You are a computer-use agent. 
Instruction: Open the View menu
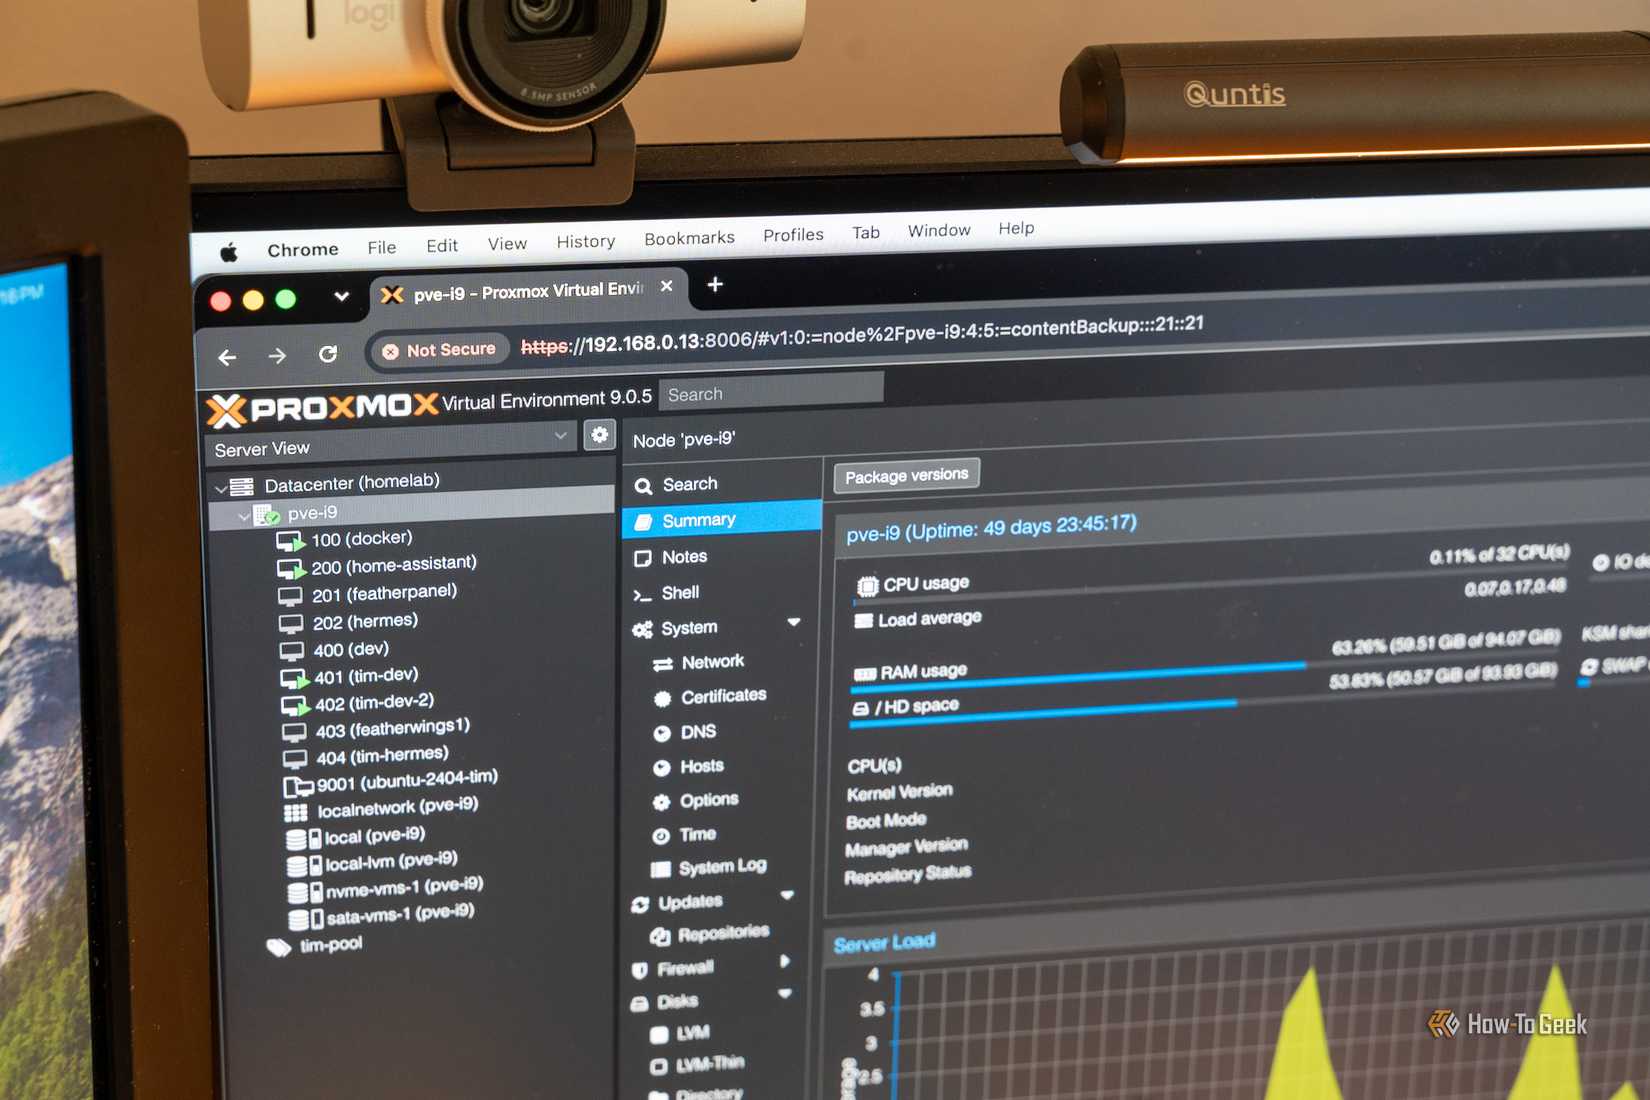click(507, 243)
